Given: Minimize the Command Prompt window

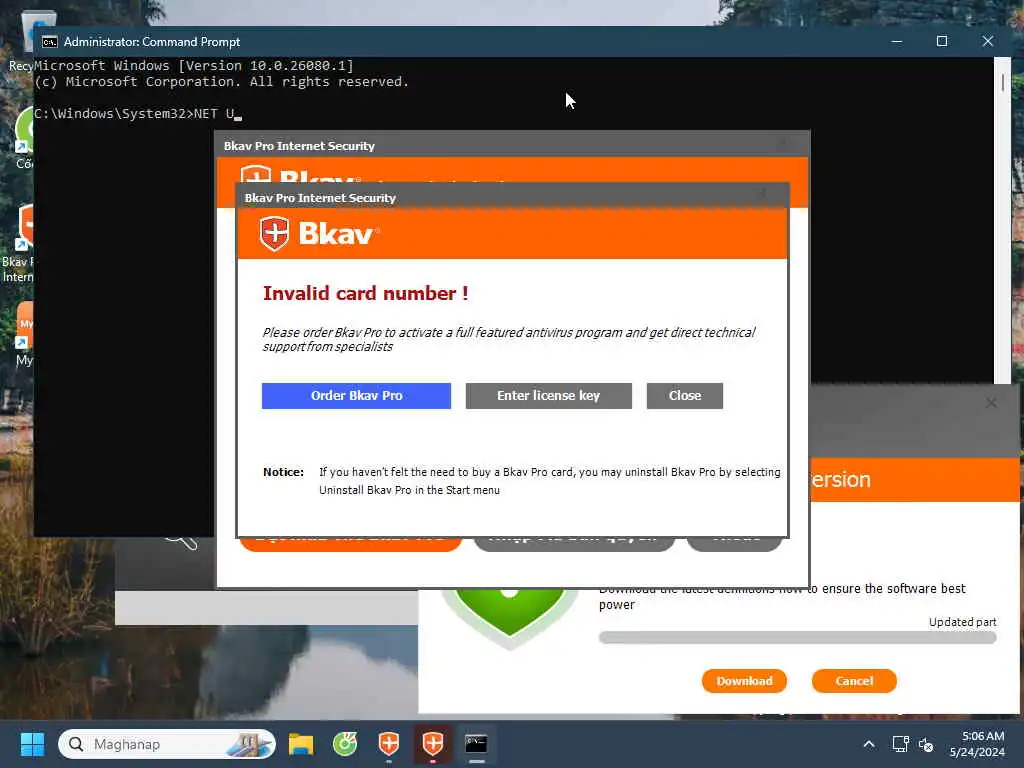Looking at the screenshot, I should [897, 41].
